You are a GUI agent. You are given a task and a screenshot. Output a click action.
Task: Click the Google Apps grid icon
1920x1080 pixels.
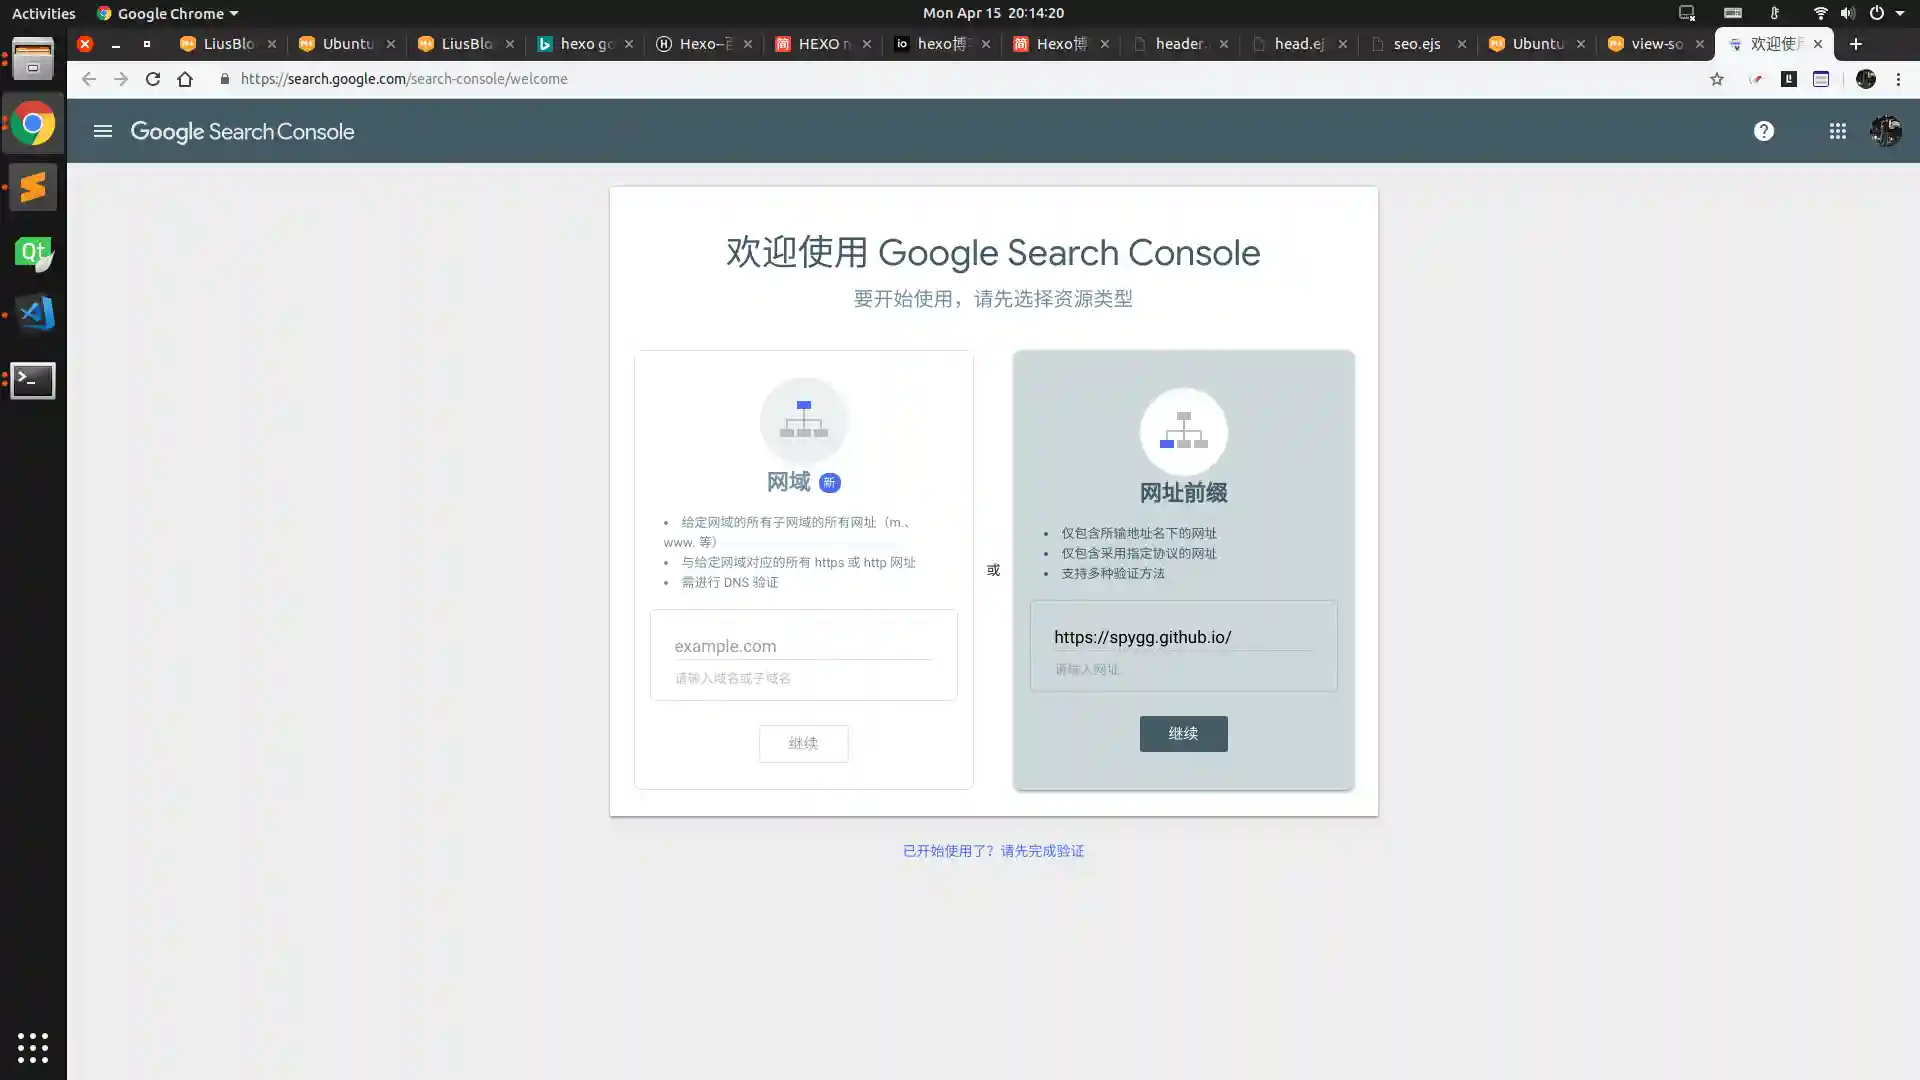(1837, 131)
